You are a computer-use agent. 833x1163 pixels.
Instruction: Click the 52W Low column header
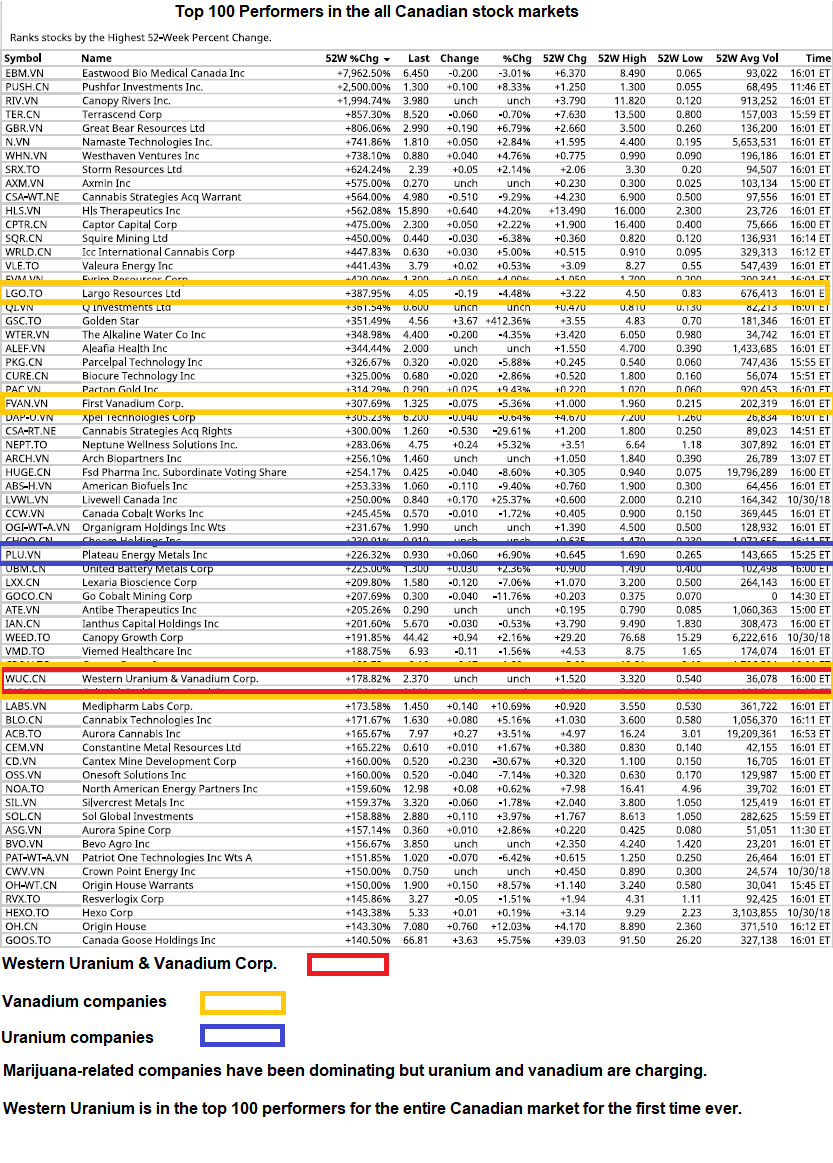pyautogui.click(x=679, y=58)
